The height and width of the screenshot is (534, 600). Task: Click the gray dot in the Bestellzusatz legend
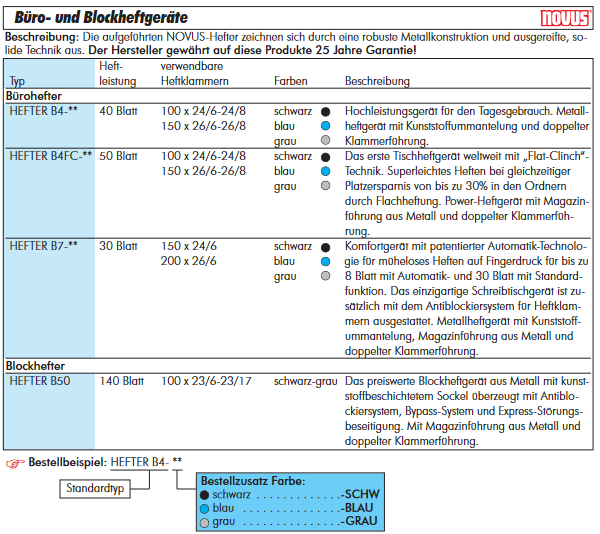pyautogui.click(x=205, y=522)
